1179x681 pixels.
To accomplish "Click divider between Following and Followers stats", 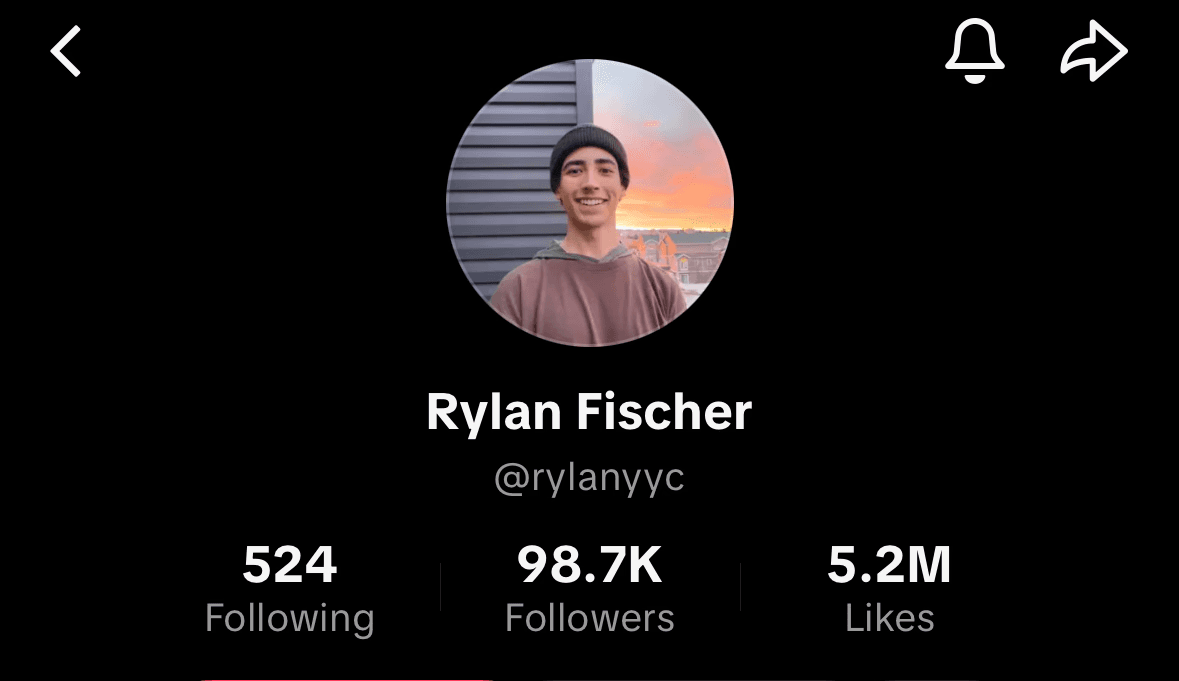I will pyautogui.click(x=441, y=586).
